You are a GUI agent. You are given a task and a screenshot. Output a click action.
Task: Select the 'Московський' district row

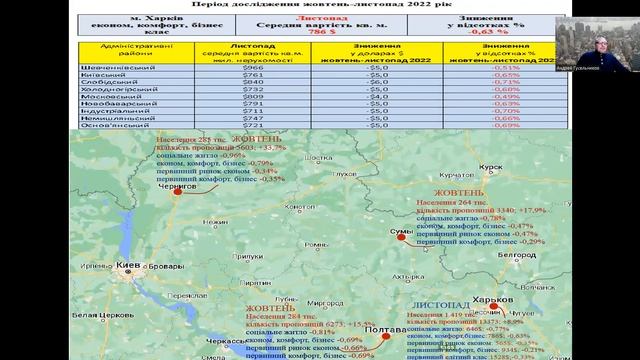323,97
